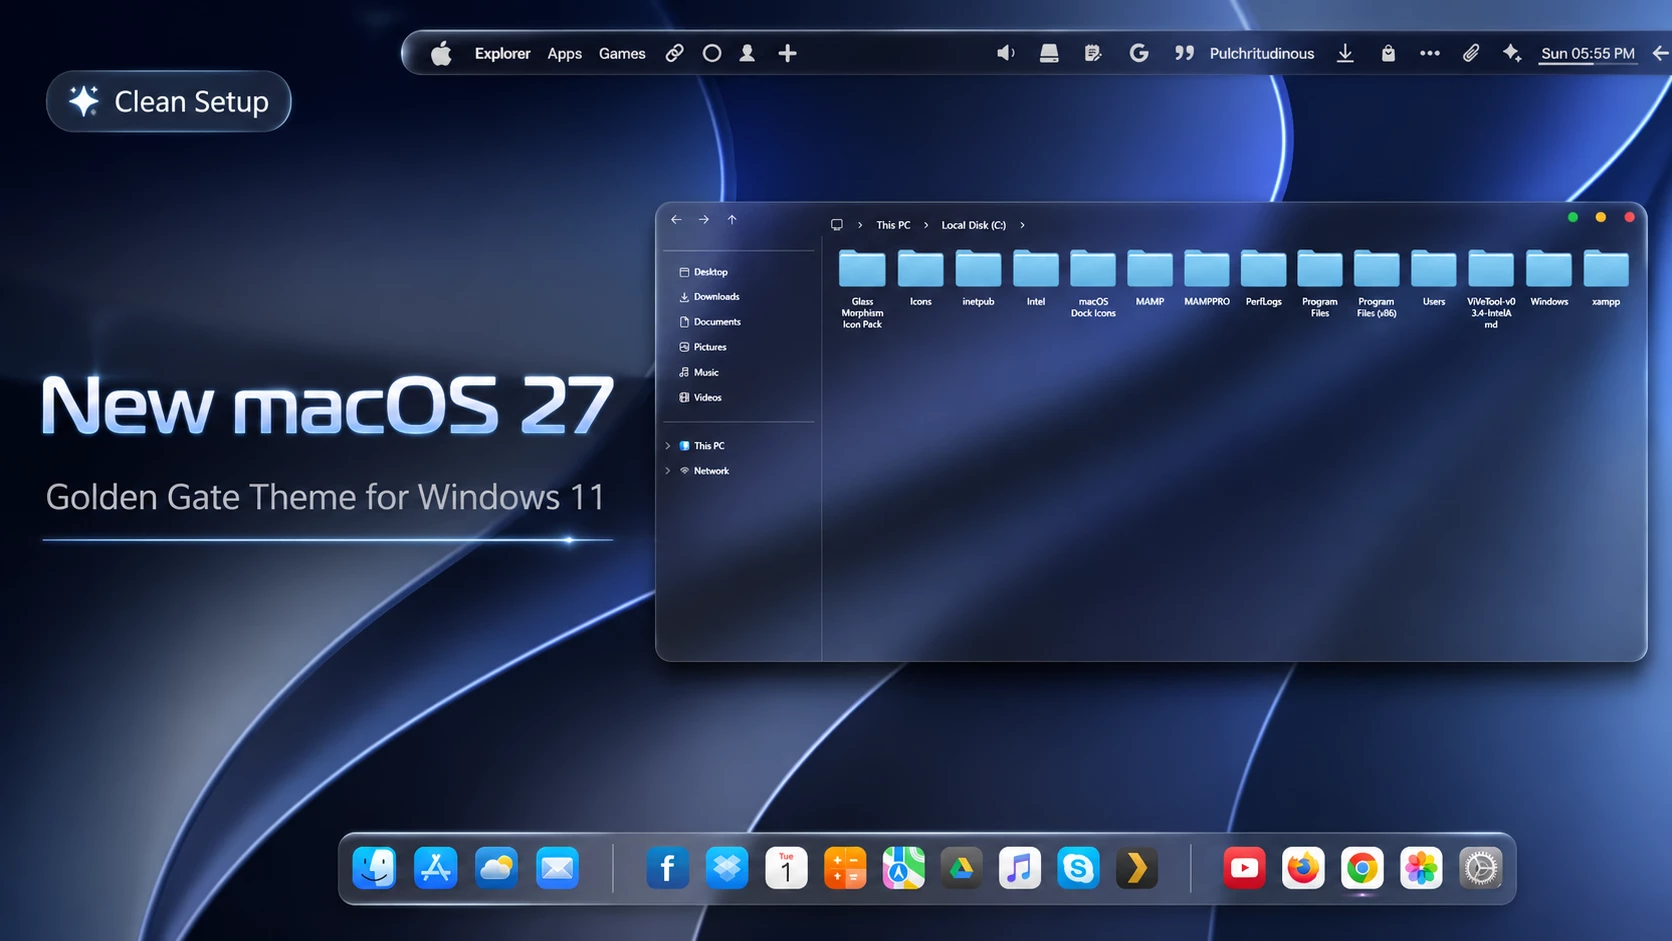
Task: Click the Pulchritudinous label
Action: click(x=1262, y=54)
